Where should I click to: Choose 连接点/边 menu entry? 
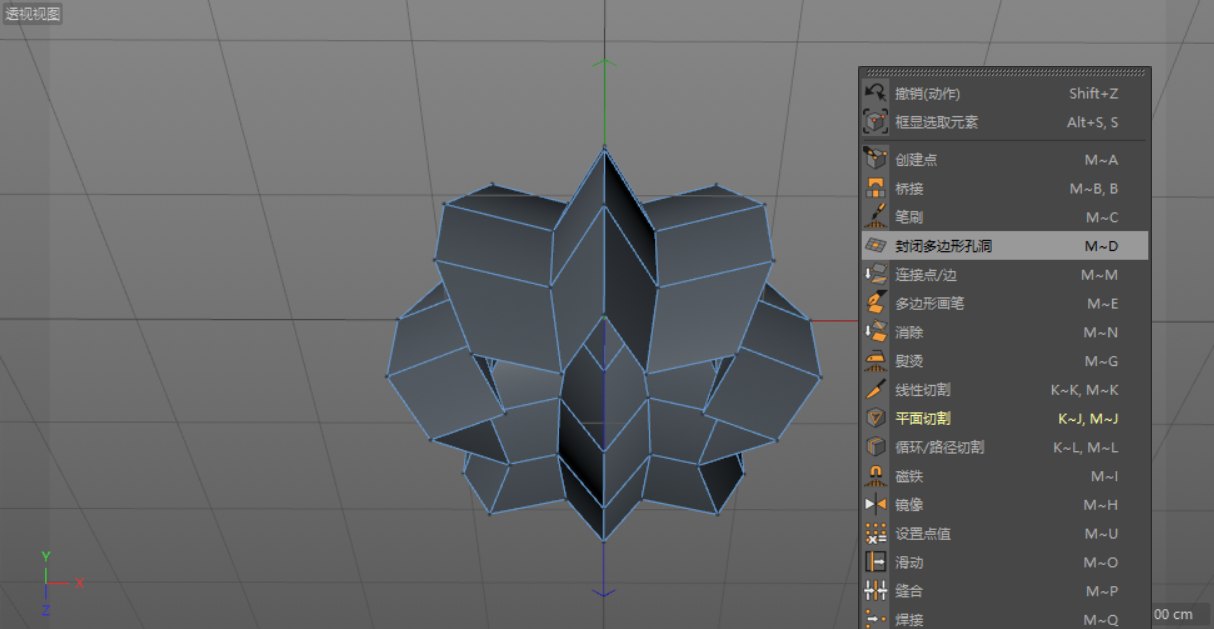click(936, 274)
